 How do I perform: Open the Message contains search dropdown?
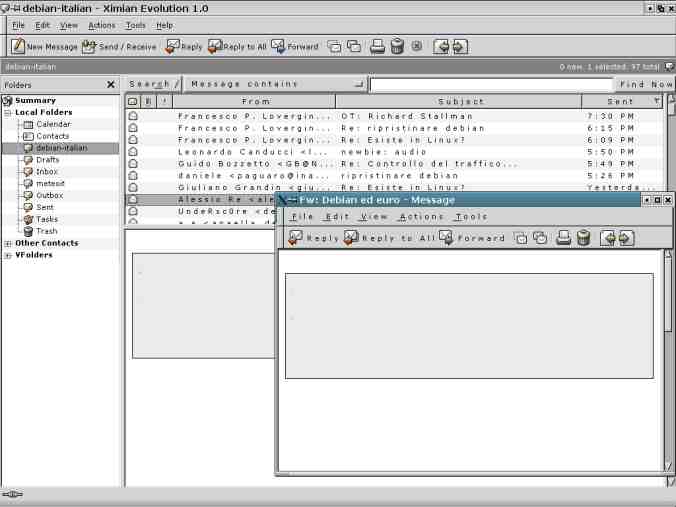275,84
